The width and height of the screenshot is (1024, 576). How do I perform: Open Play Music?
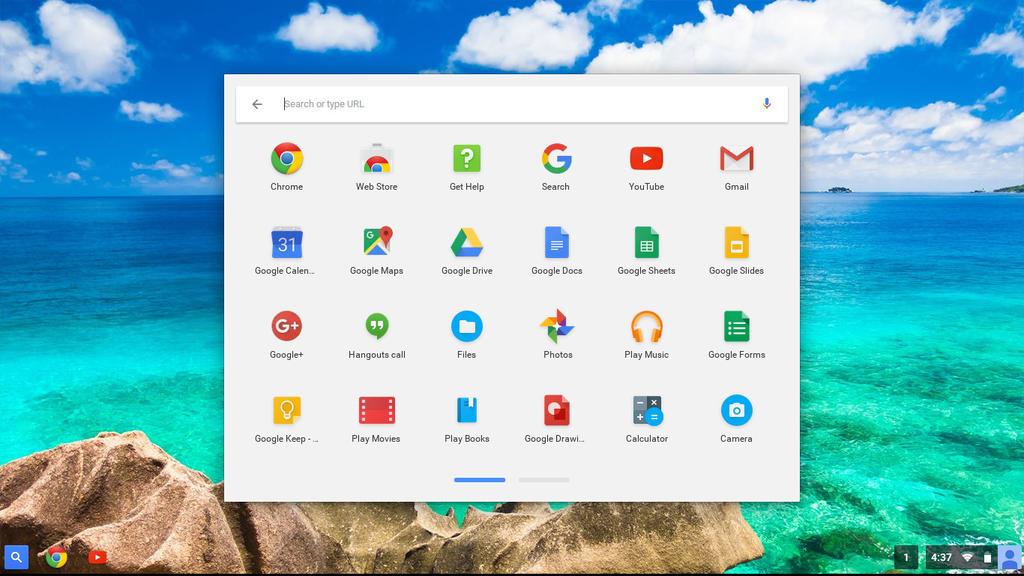(647, 326)
